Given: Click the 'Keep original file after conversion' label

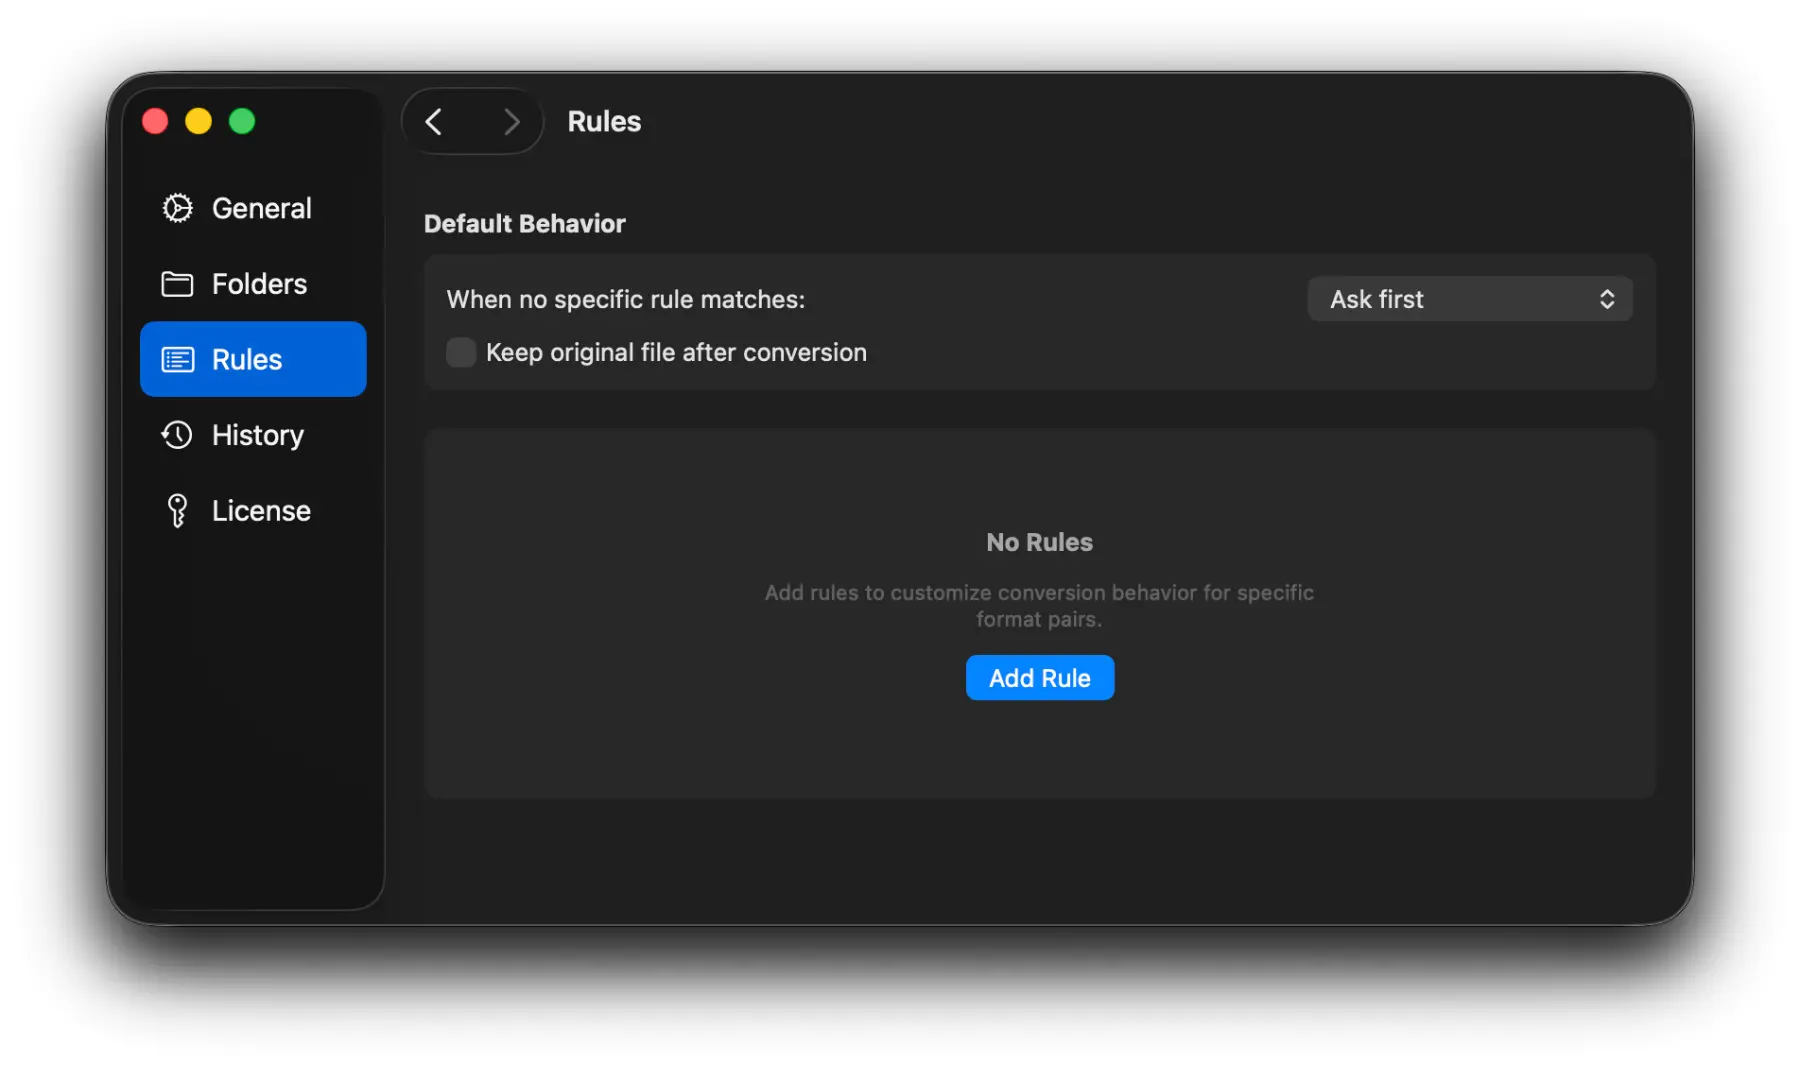Looking at the screenshot, I should (x=676, y=353).
